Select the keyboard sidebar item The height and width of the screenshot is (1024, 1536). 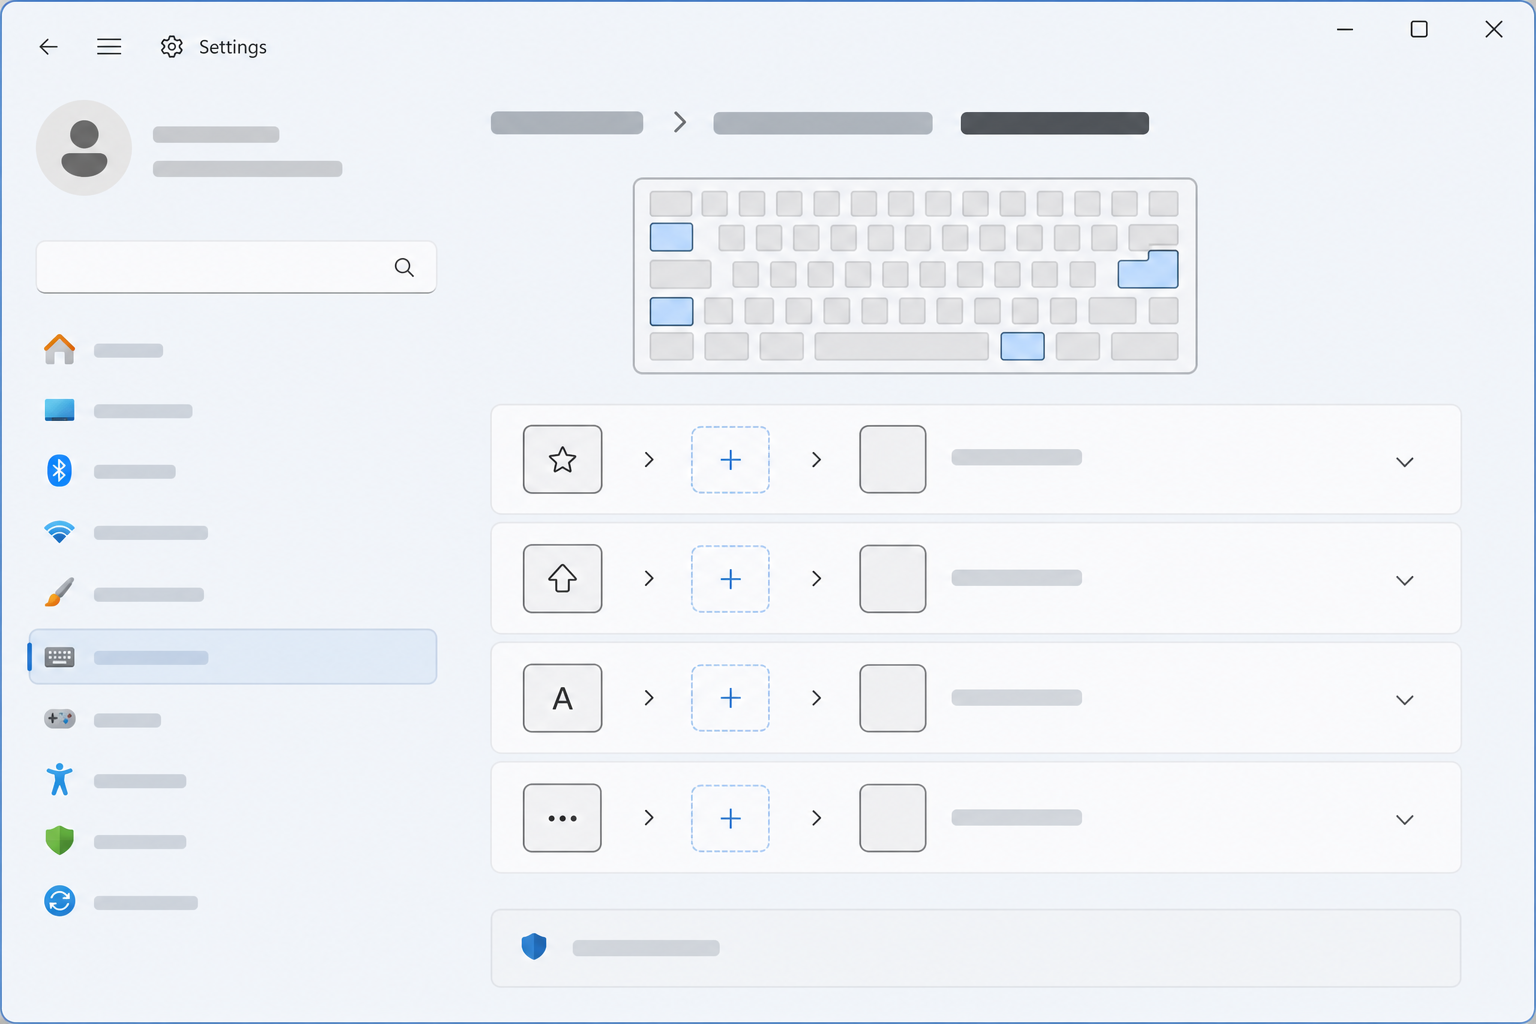[233, 657]
